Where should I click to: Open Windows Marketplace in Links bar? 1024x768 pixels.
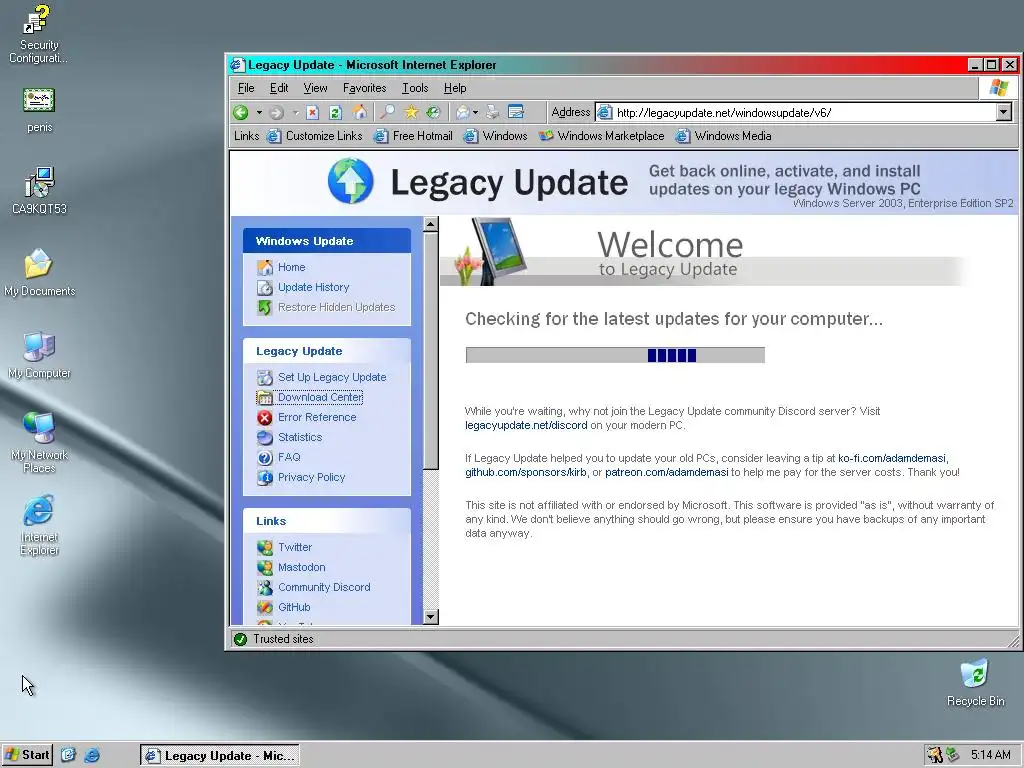[x=601, y=136]
